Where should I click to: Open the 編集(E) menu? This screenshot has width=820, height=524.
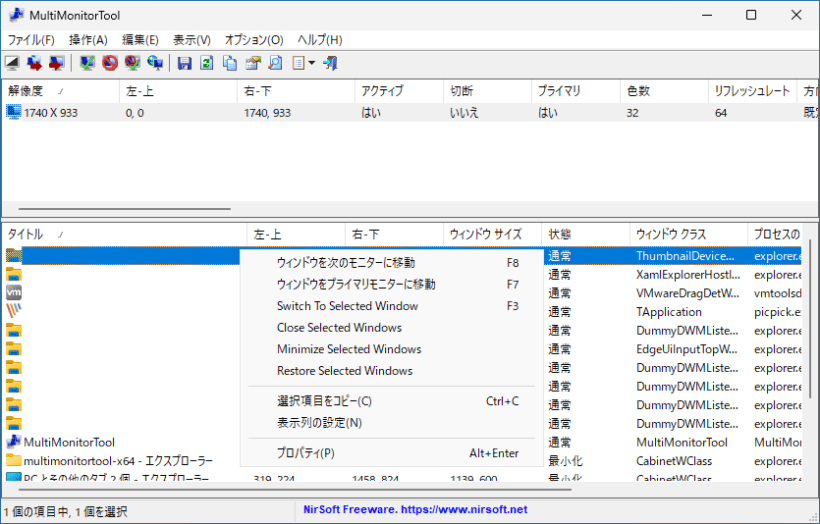[x=140, y=40]
